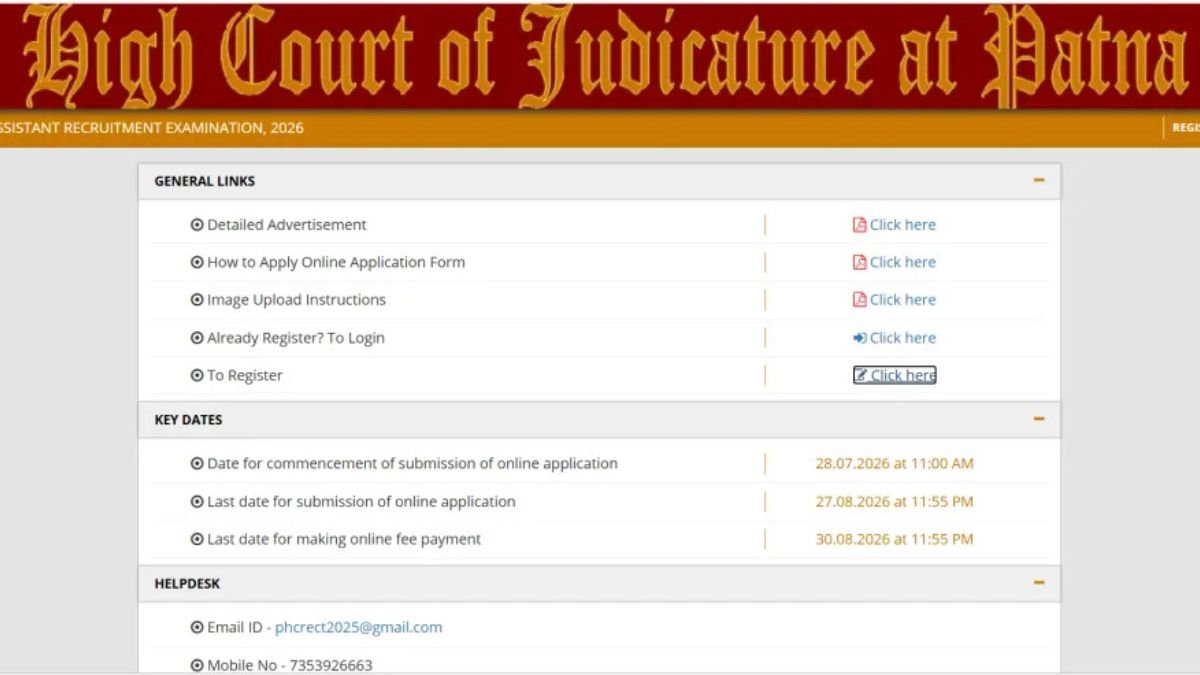The height and width of the screenshot is (675, 1200).
Task: Click 'Image Upload Instructions' label text
Action: [x=296, y=300]
